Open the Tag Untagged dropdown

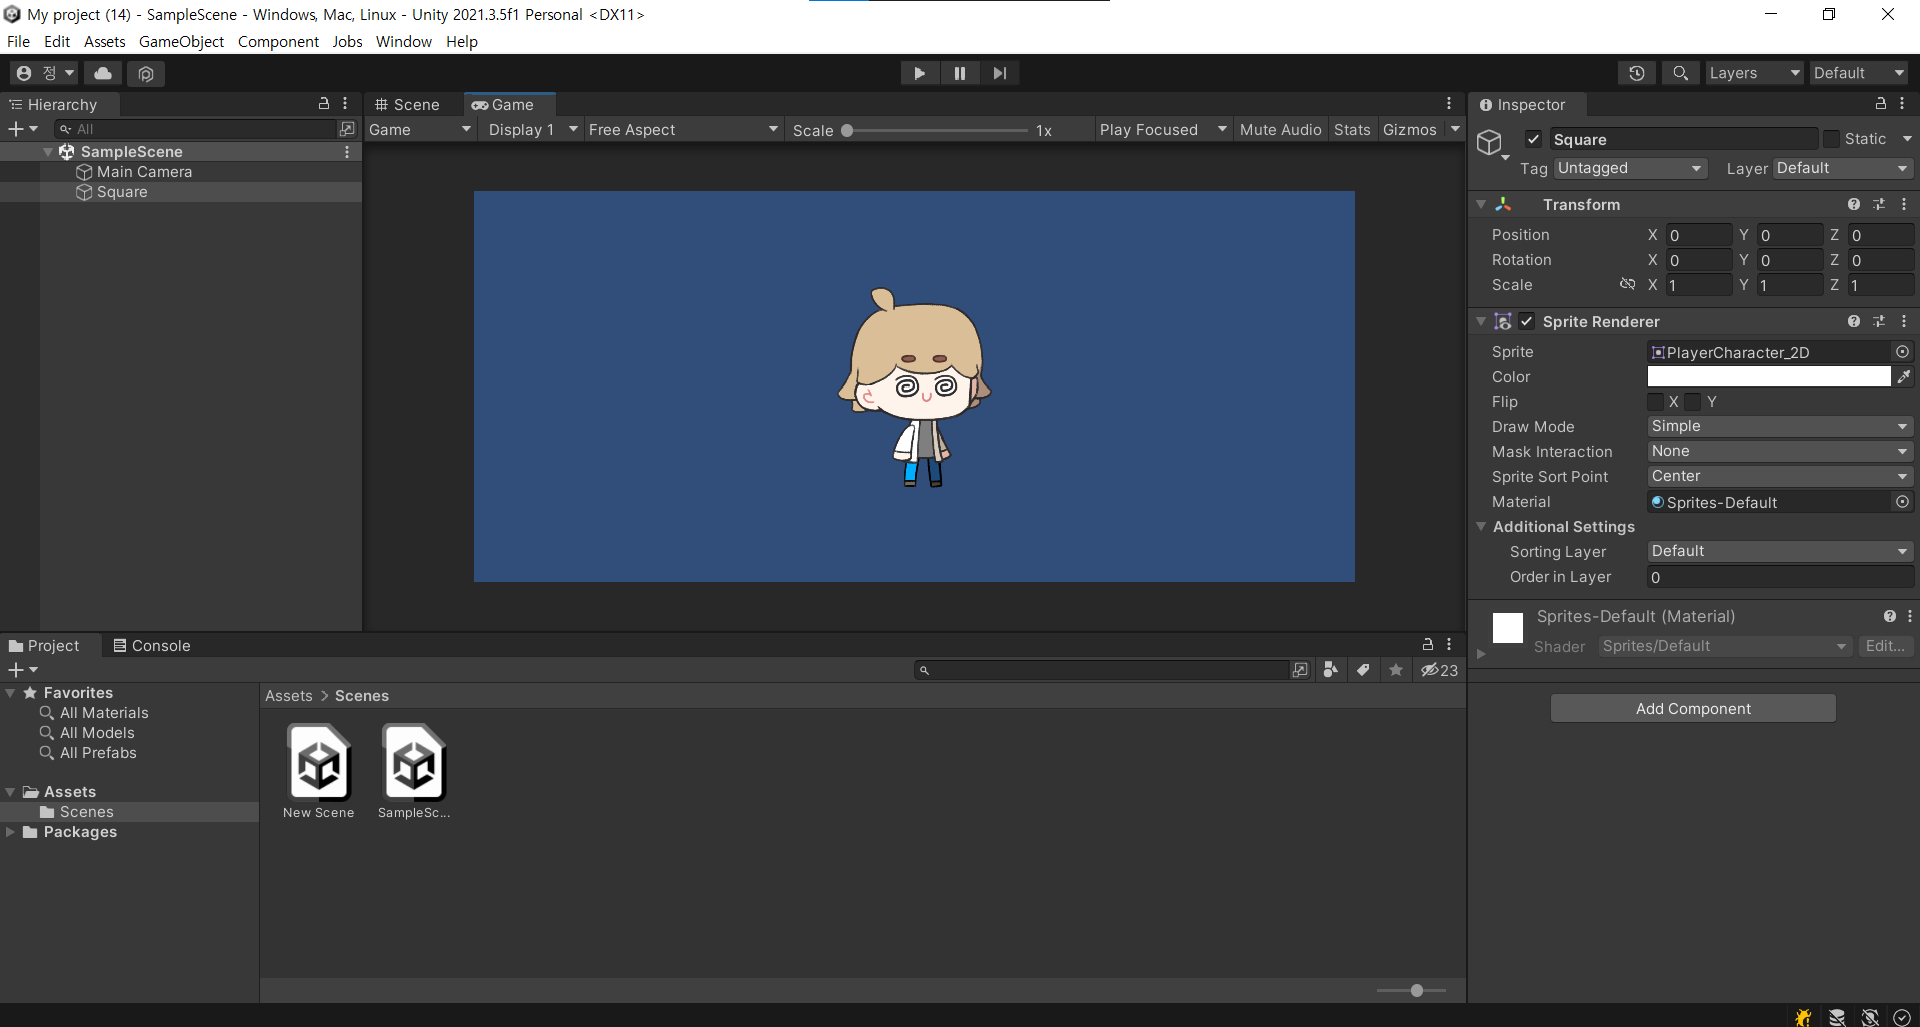point(1629,168)
